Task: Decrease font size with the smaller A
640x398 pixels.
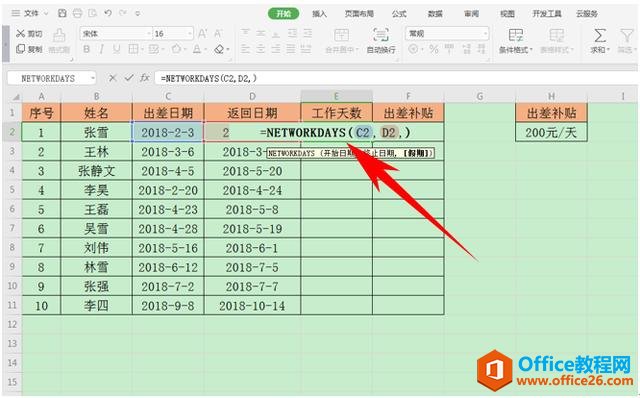Action: point(218,33)
